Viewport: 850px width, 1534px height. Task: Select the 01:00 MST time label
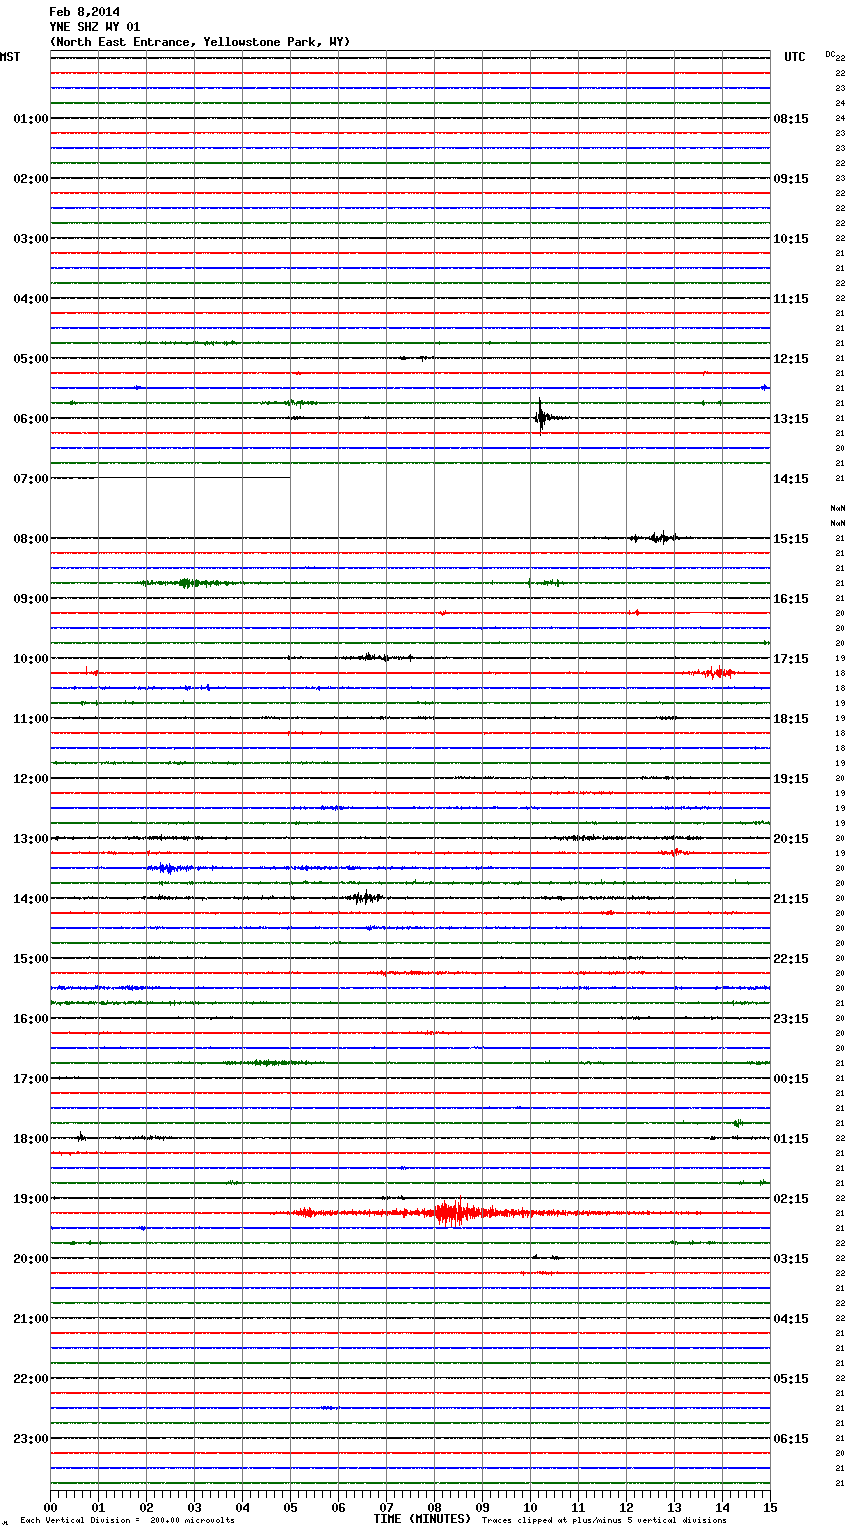pos(31,119)
